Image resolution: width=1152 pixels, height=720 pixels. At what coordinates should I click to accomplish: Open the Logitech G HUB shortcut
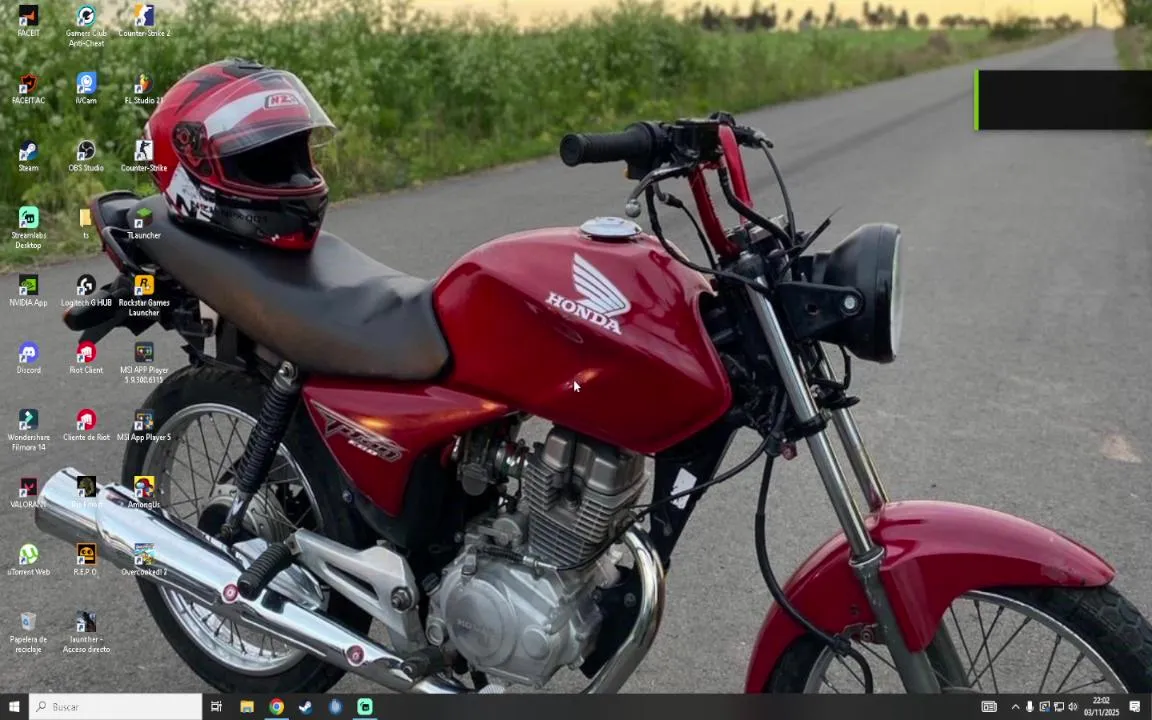point(86,291)
